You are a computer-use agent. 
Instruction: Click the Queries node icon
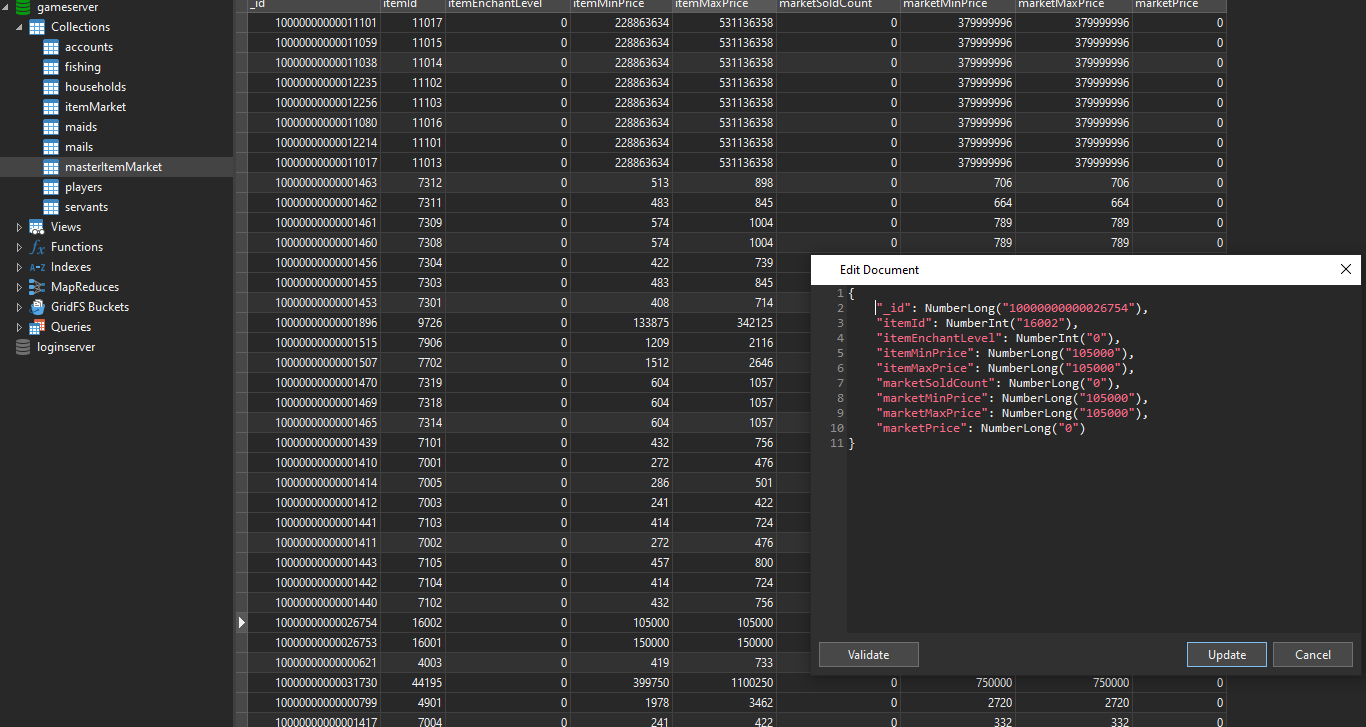click(36, 327)
